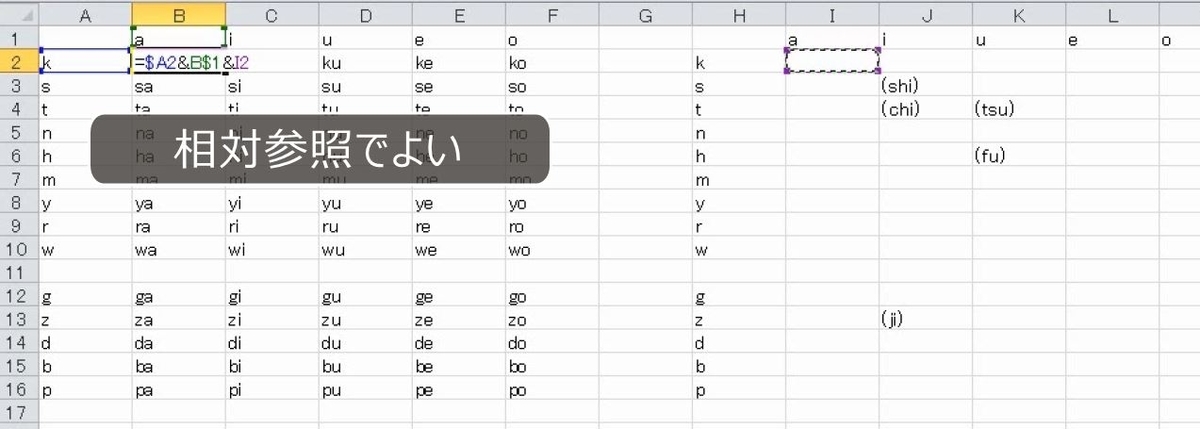This screenshot has height=429, width=1200.
Task: Click cell containing "si"
Action: [x=272, y=87]
